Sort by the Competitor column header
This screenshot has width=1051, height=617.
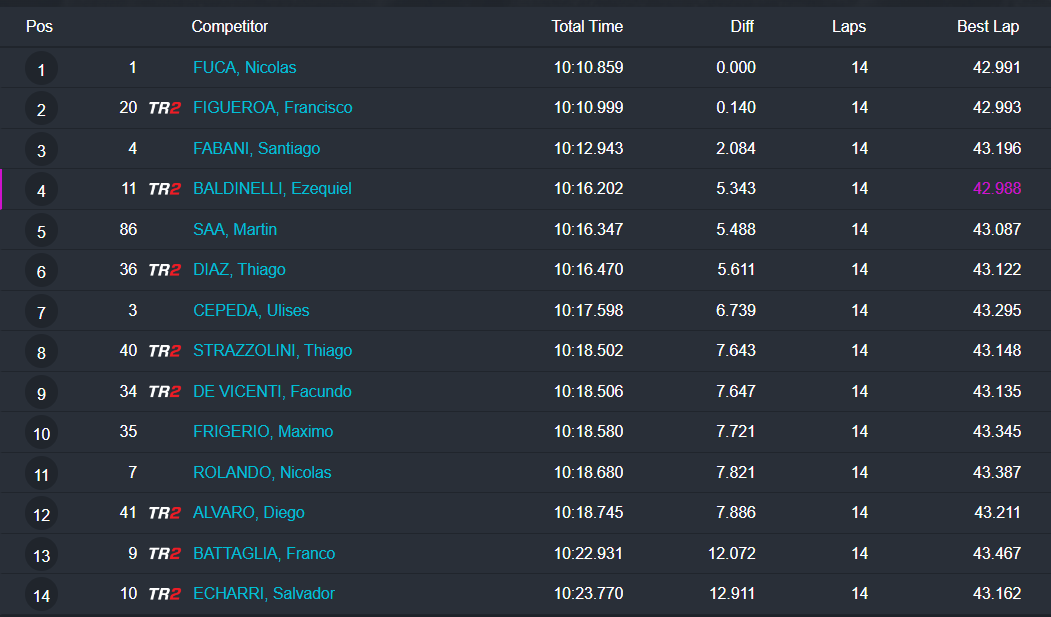point(230,27)
